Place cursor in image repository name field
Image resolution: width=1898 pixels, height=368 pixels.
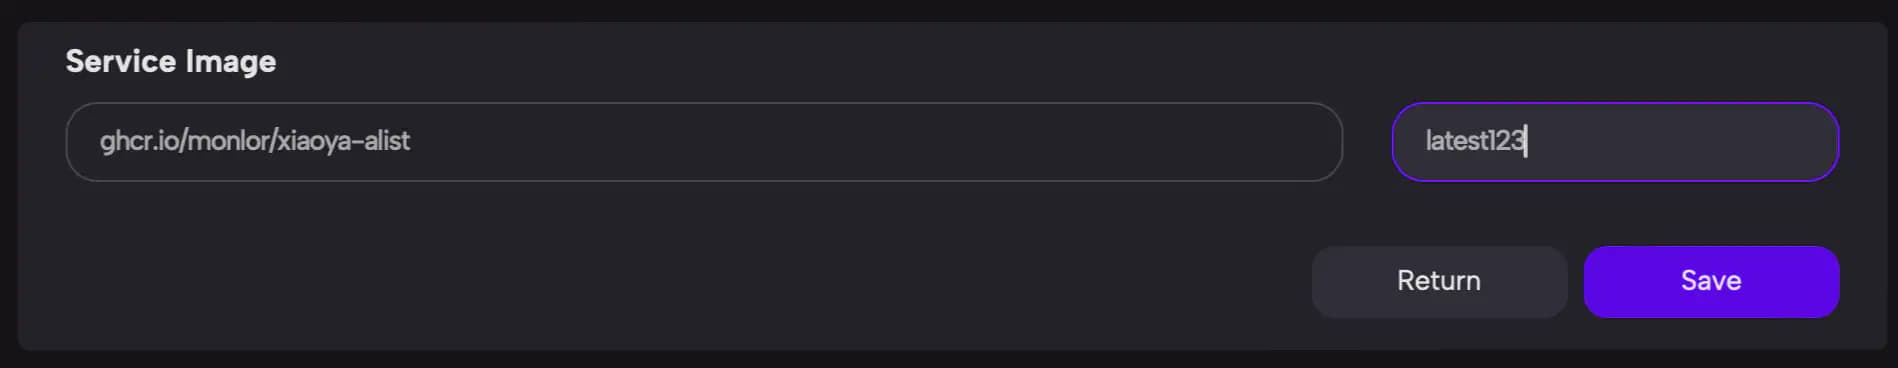tap(704, 142)
